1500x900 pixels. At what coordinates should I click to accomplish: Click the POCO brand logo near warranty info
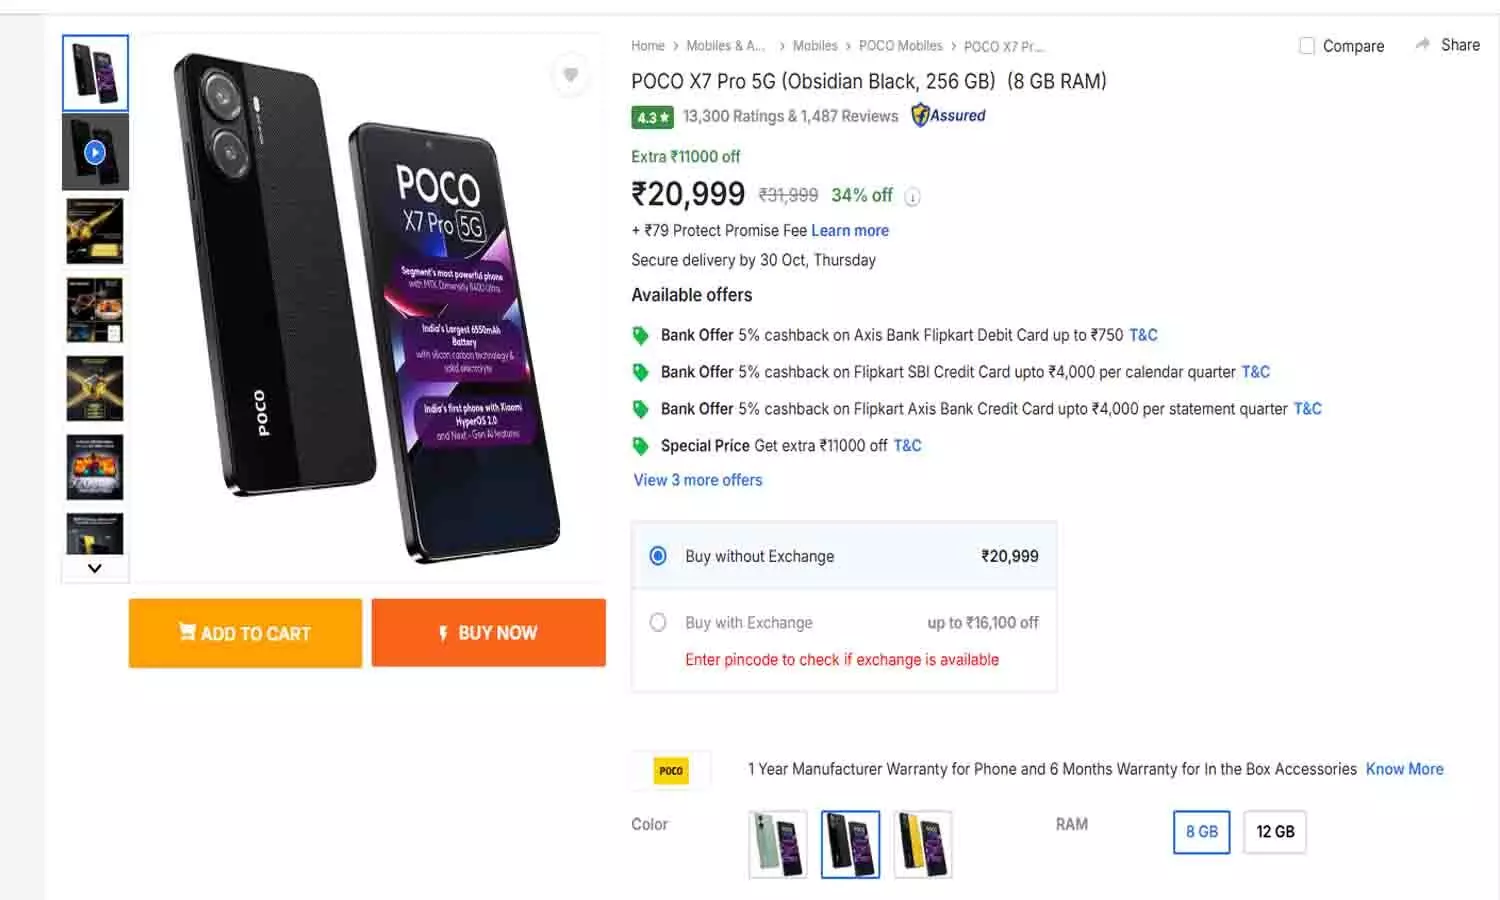[x=671, y=770]
